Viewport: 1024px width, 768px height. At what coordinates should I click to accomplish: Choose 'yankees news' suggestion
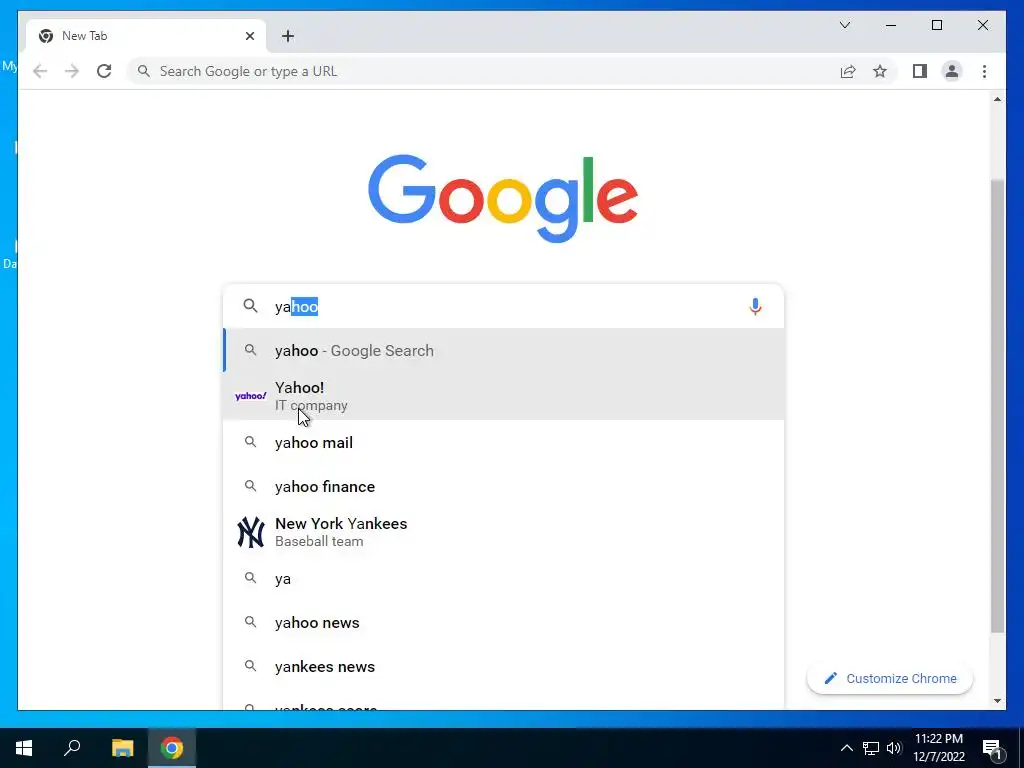[x=504, y=667]
